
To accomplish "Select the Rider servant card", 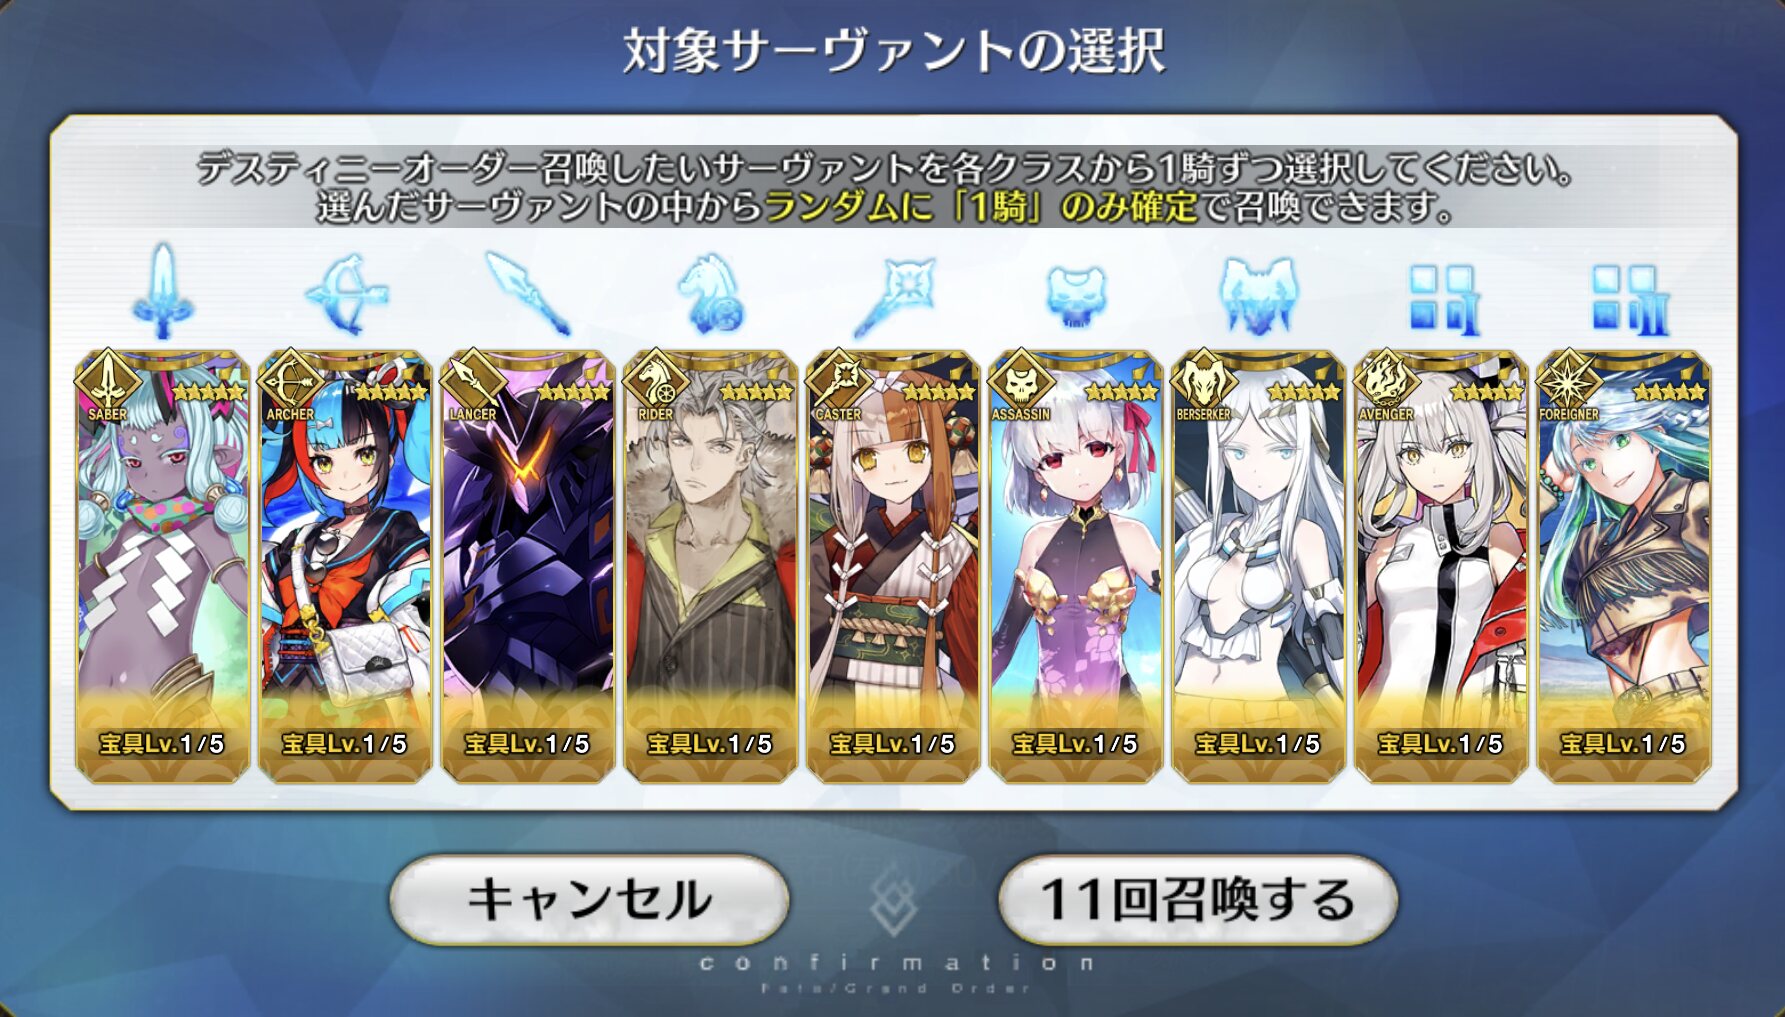I will click(x=711, y=565).
